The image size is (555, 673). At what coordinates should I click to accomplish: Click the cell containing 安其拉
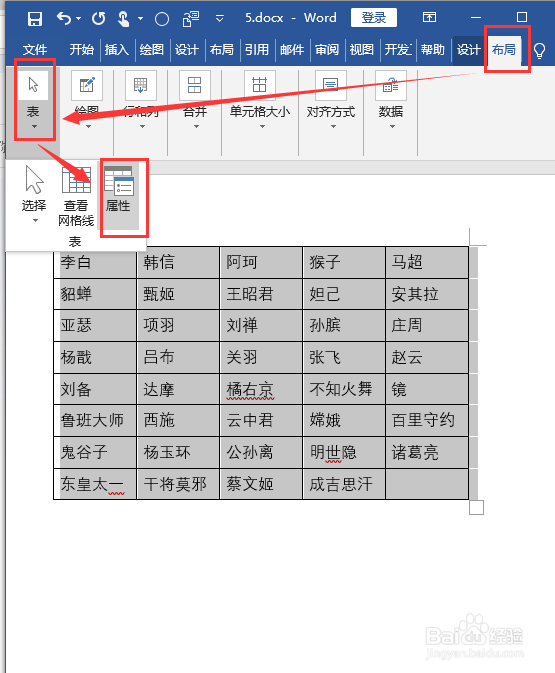tap(427, 294)
